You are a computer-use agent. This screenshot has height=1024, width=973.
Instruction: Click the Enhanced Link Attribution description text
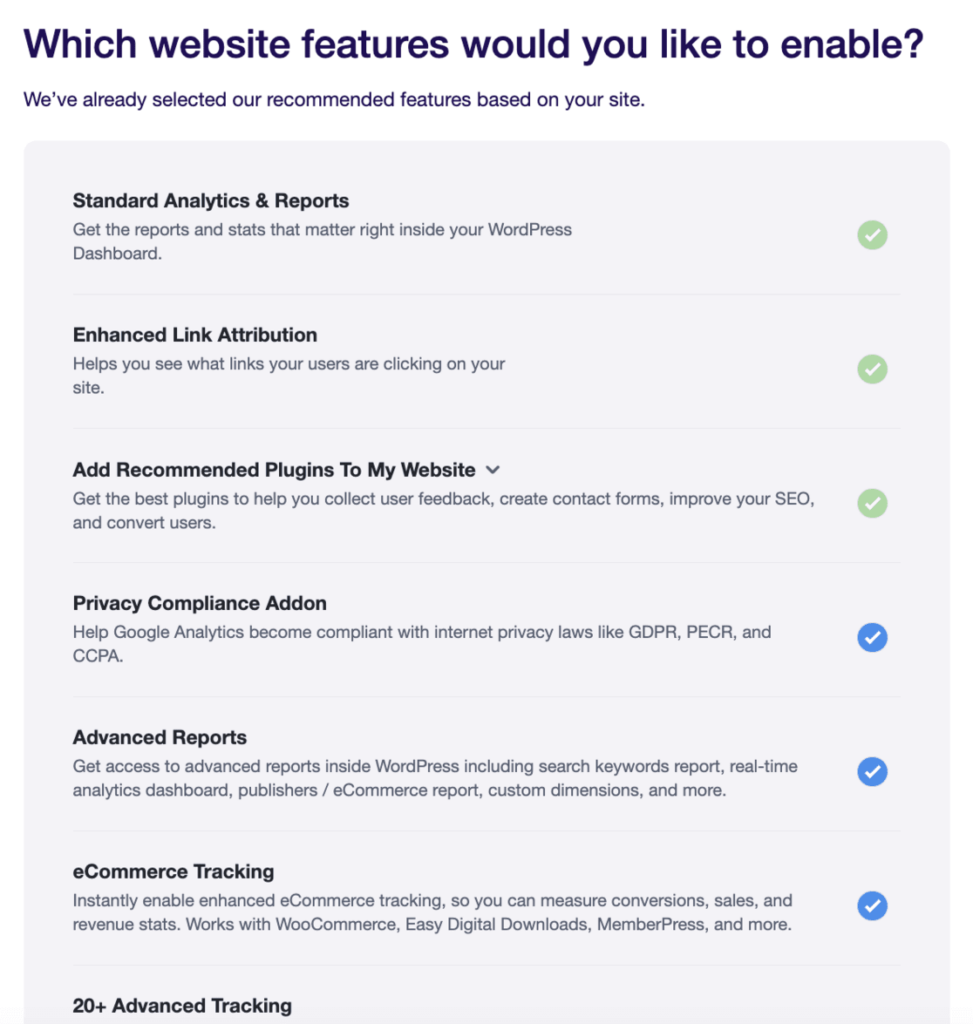(288, 375)
